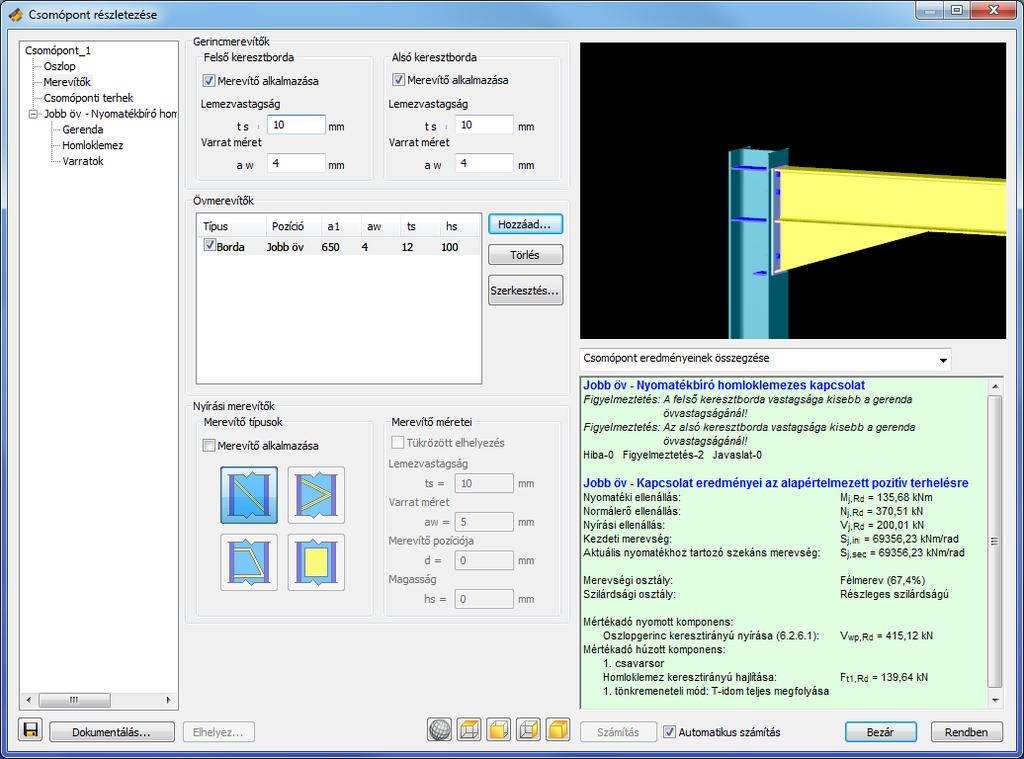
Task: Click the 650 cell in Borda row
Action: (x=330, y=247)
